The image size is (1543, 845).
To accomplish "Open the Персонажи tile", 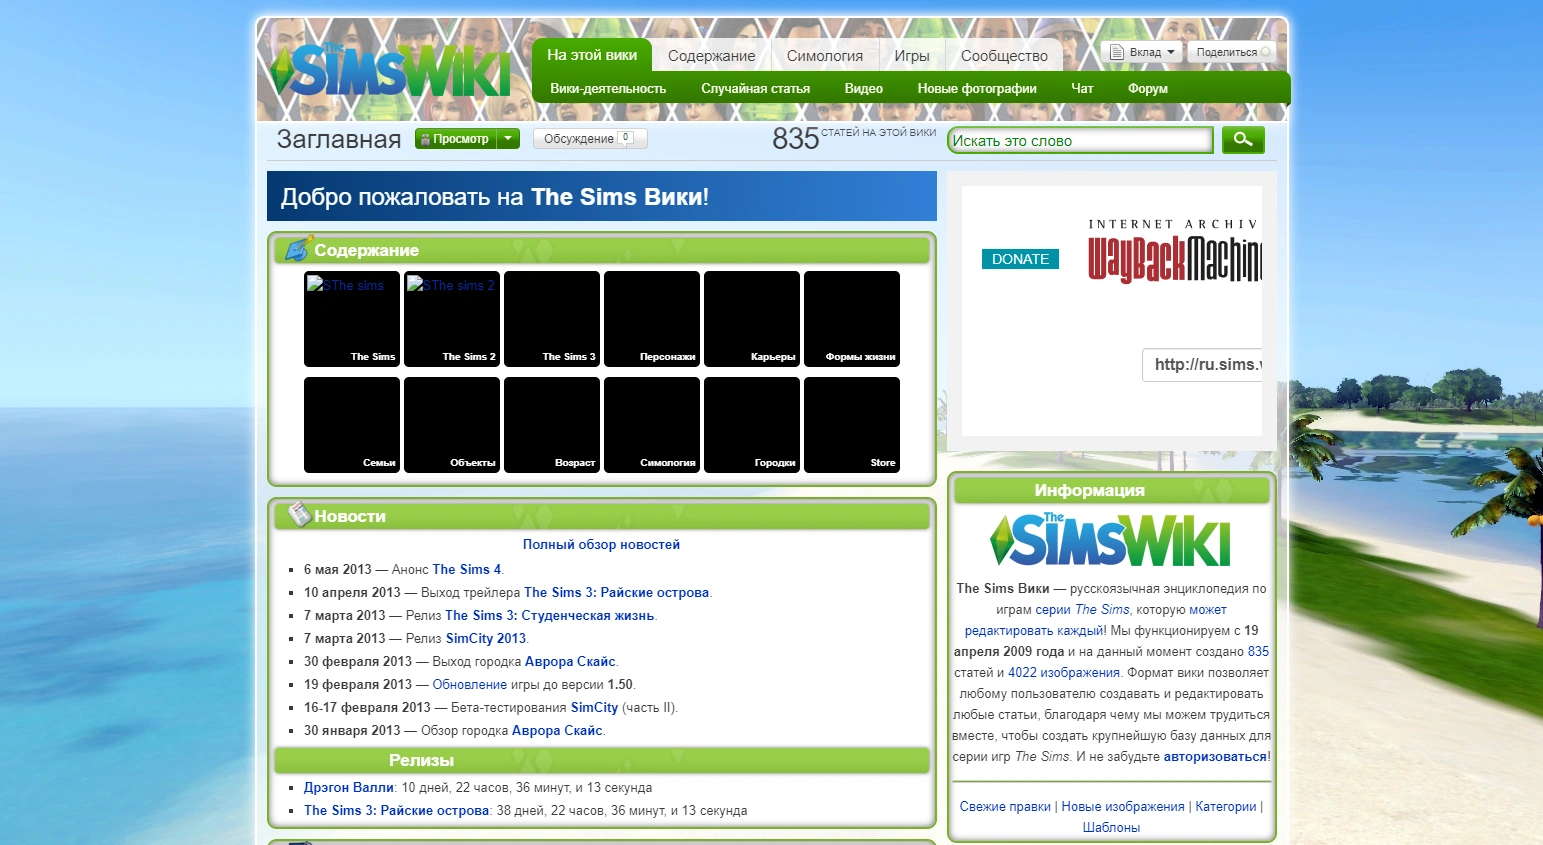I will [652, 319].
